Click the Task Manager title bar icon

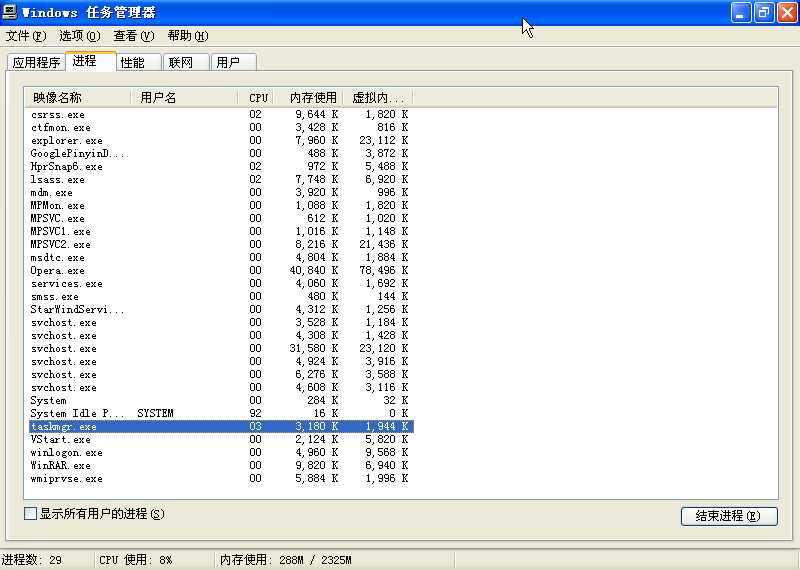tap(10, 11)
